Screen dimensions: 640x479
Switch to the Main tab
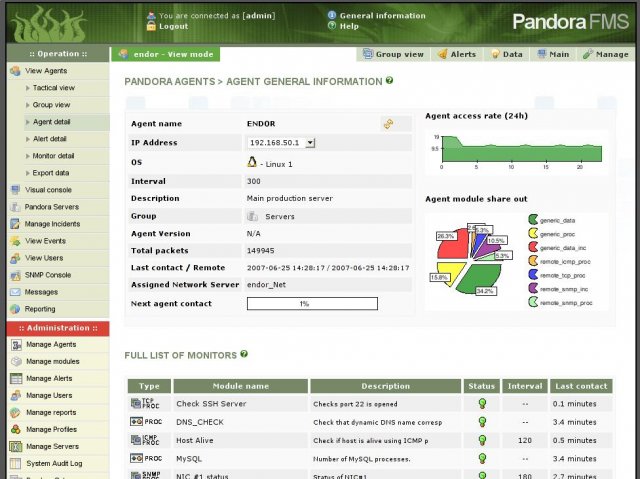point(553,54)
